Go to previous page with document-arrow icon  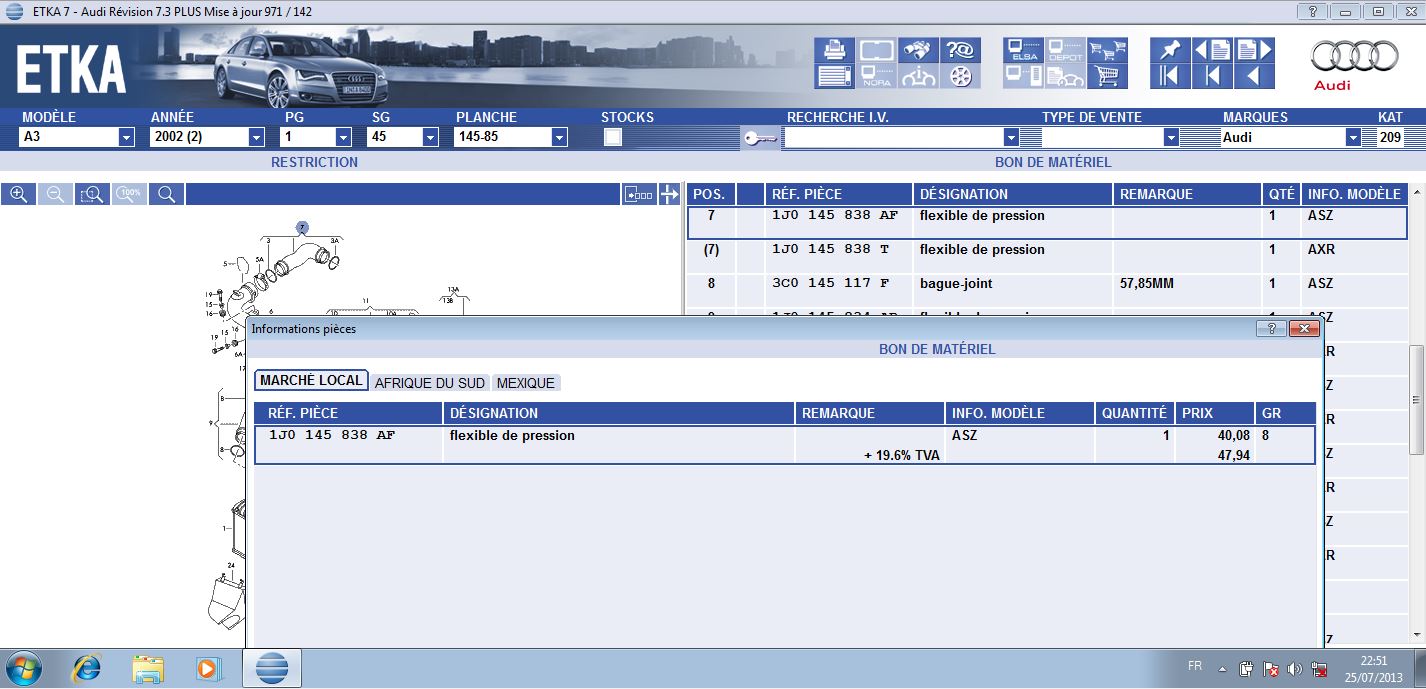click(1212, 50)
